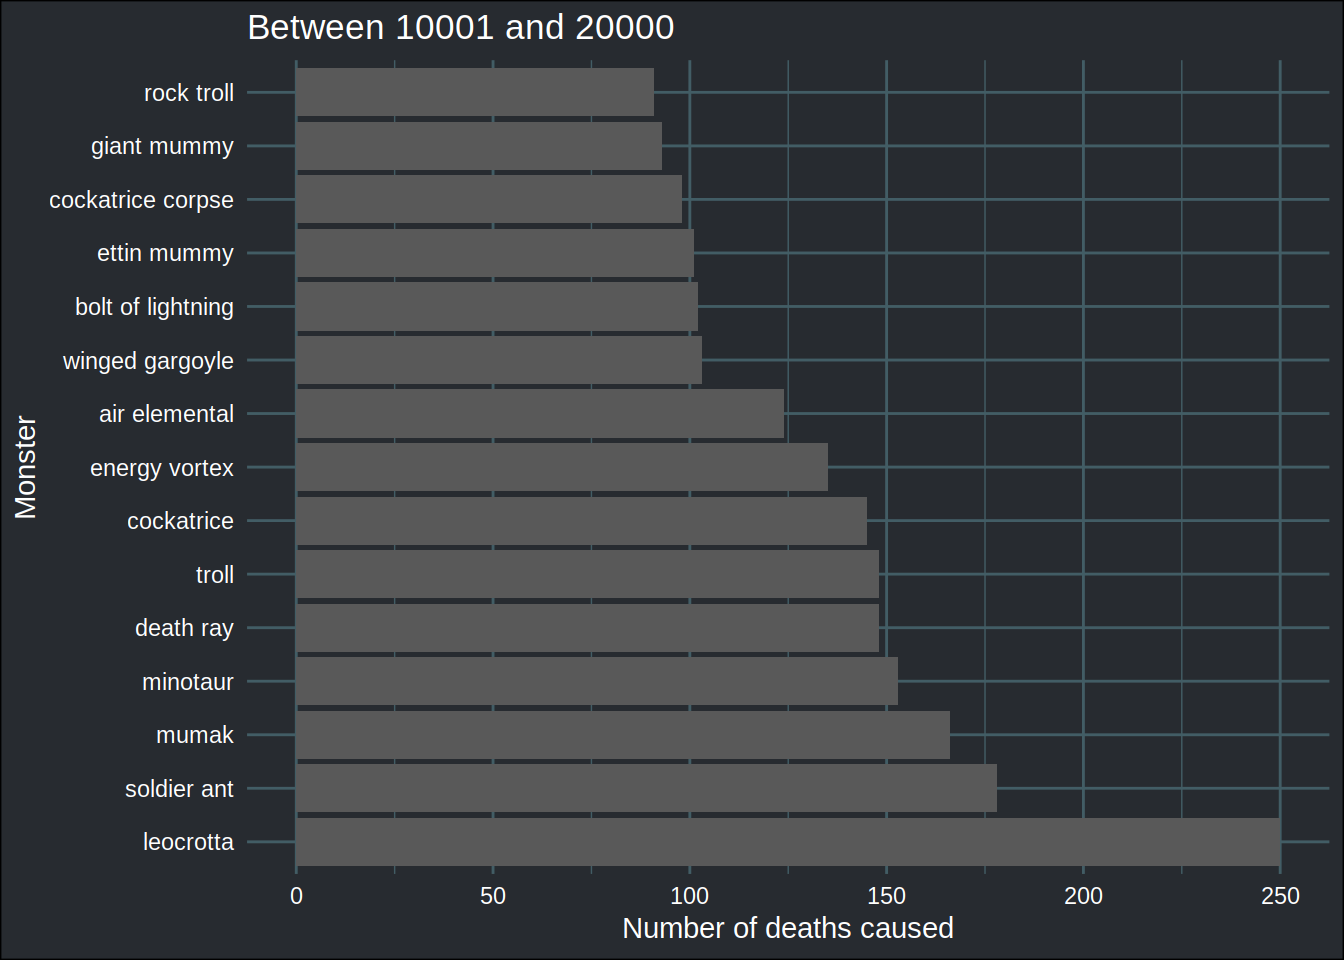The width and height of the screenshot is (1344, 960).
Task: Select the air elemental bar
Action: pyautogui.click(x=540, y=414)
